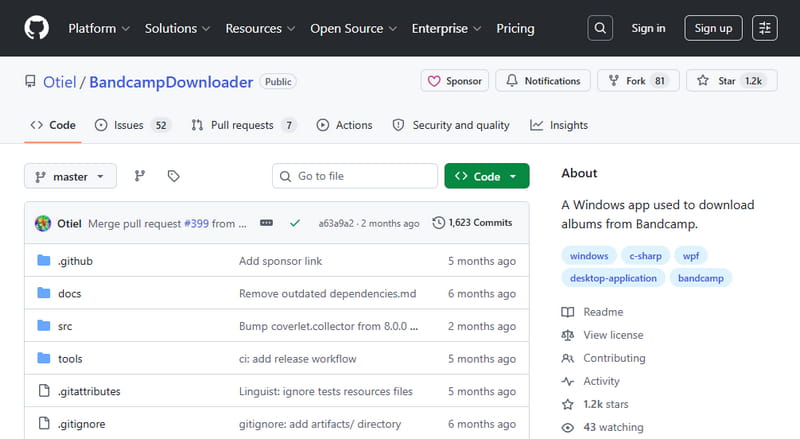
Task: Open the BandcampDownloader repository link
Action: [x=171, y=82]
